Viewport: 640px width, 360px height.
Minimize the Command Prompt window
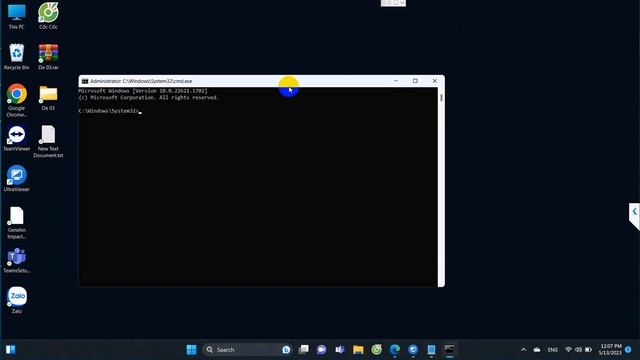pyautogui.click(x=396, y=81)
